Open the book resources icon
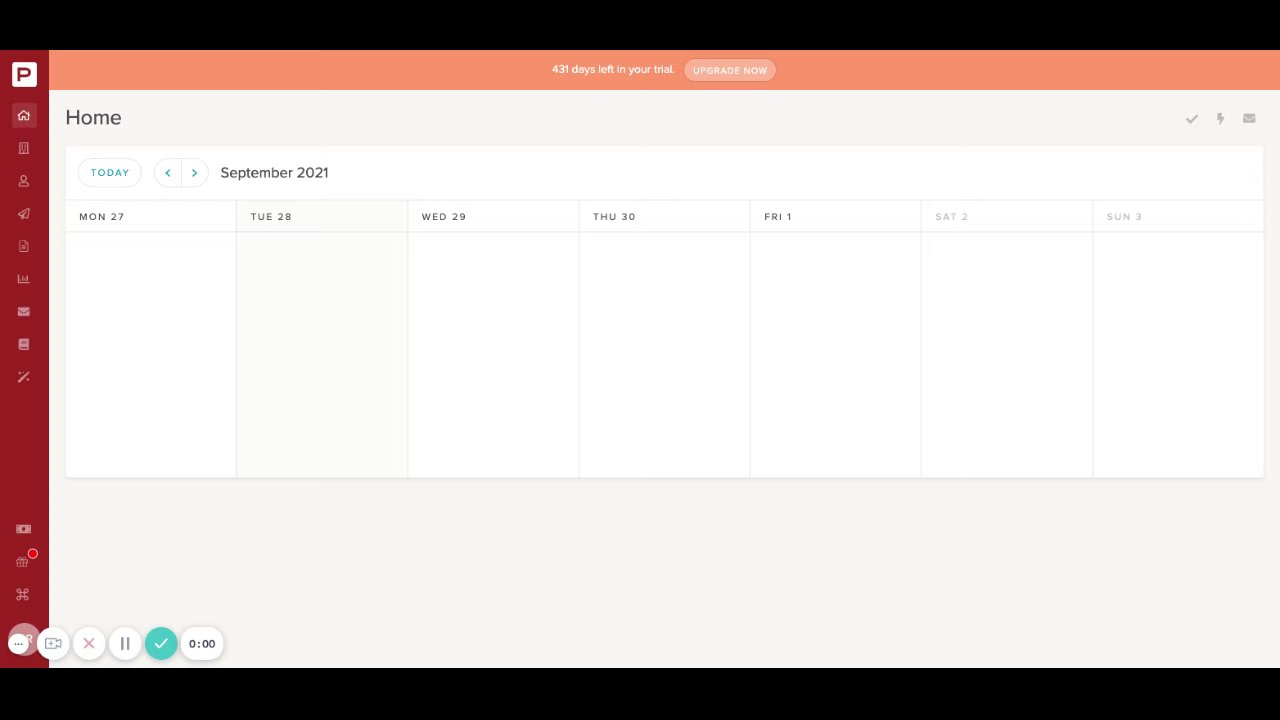The image size is (1280, 720). [24, 344]
